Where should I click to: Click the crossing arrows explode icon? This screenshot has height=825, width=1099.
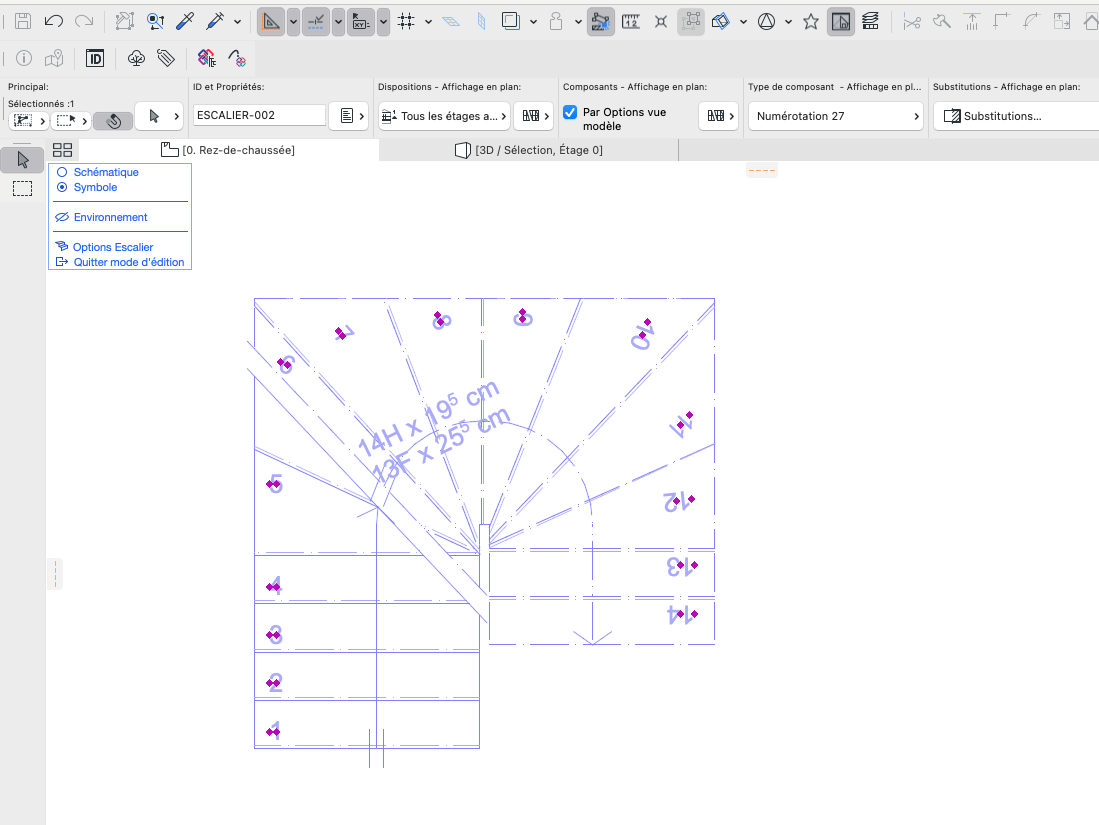pos(661,22)
